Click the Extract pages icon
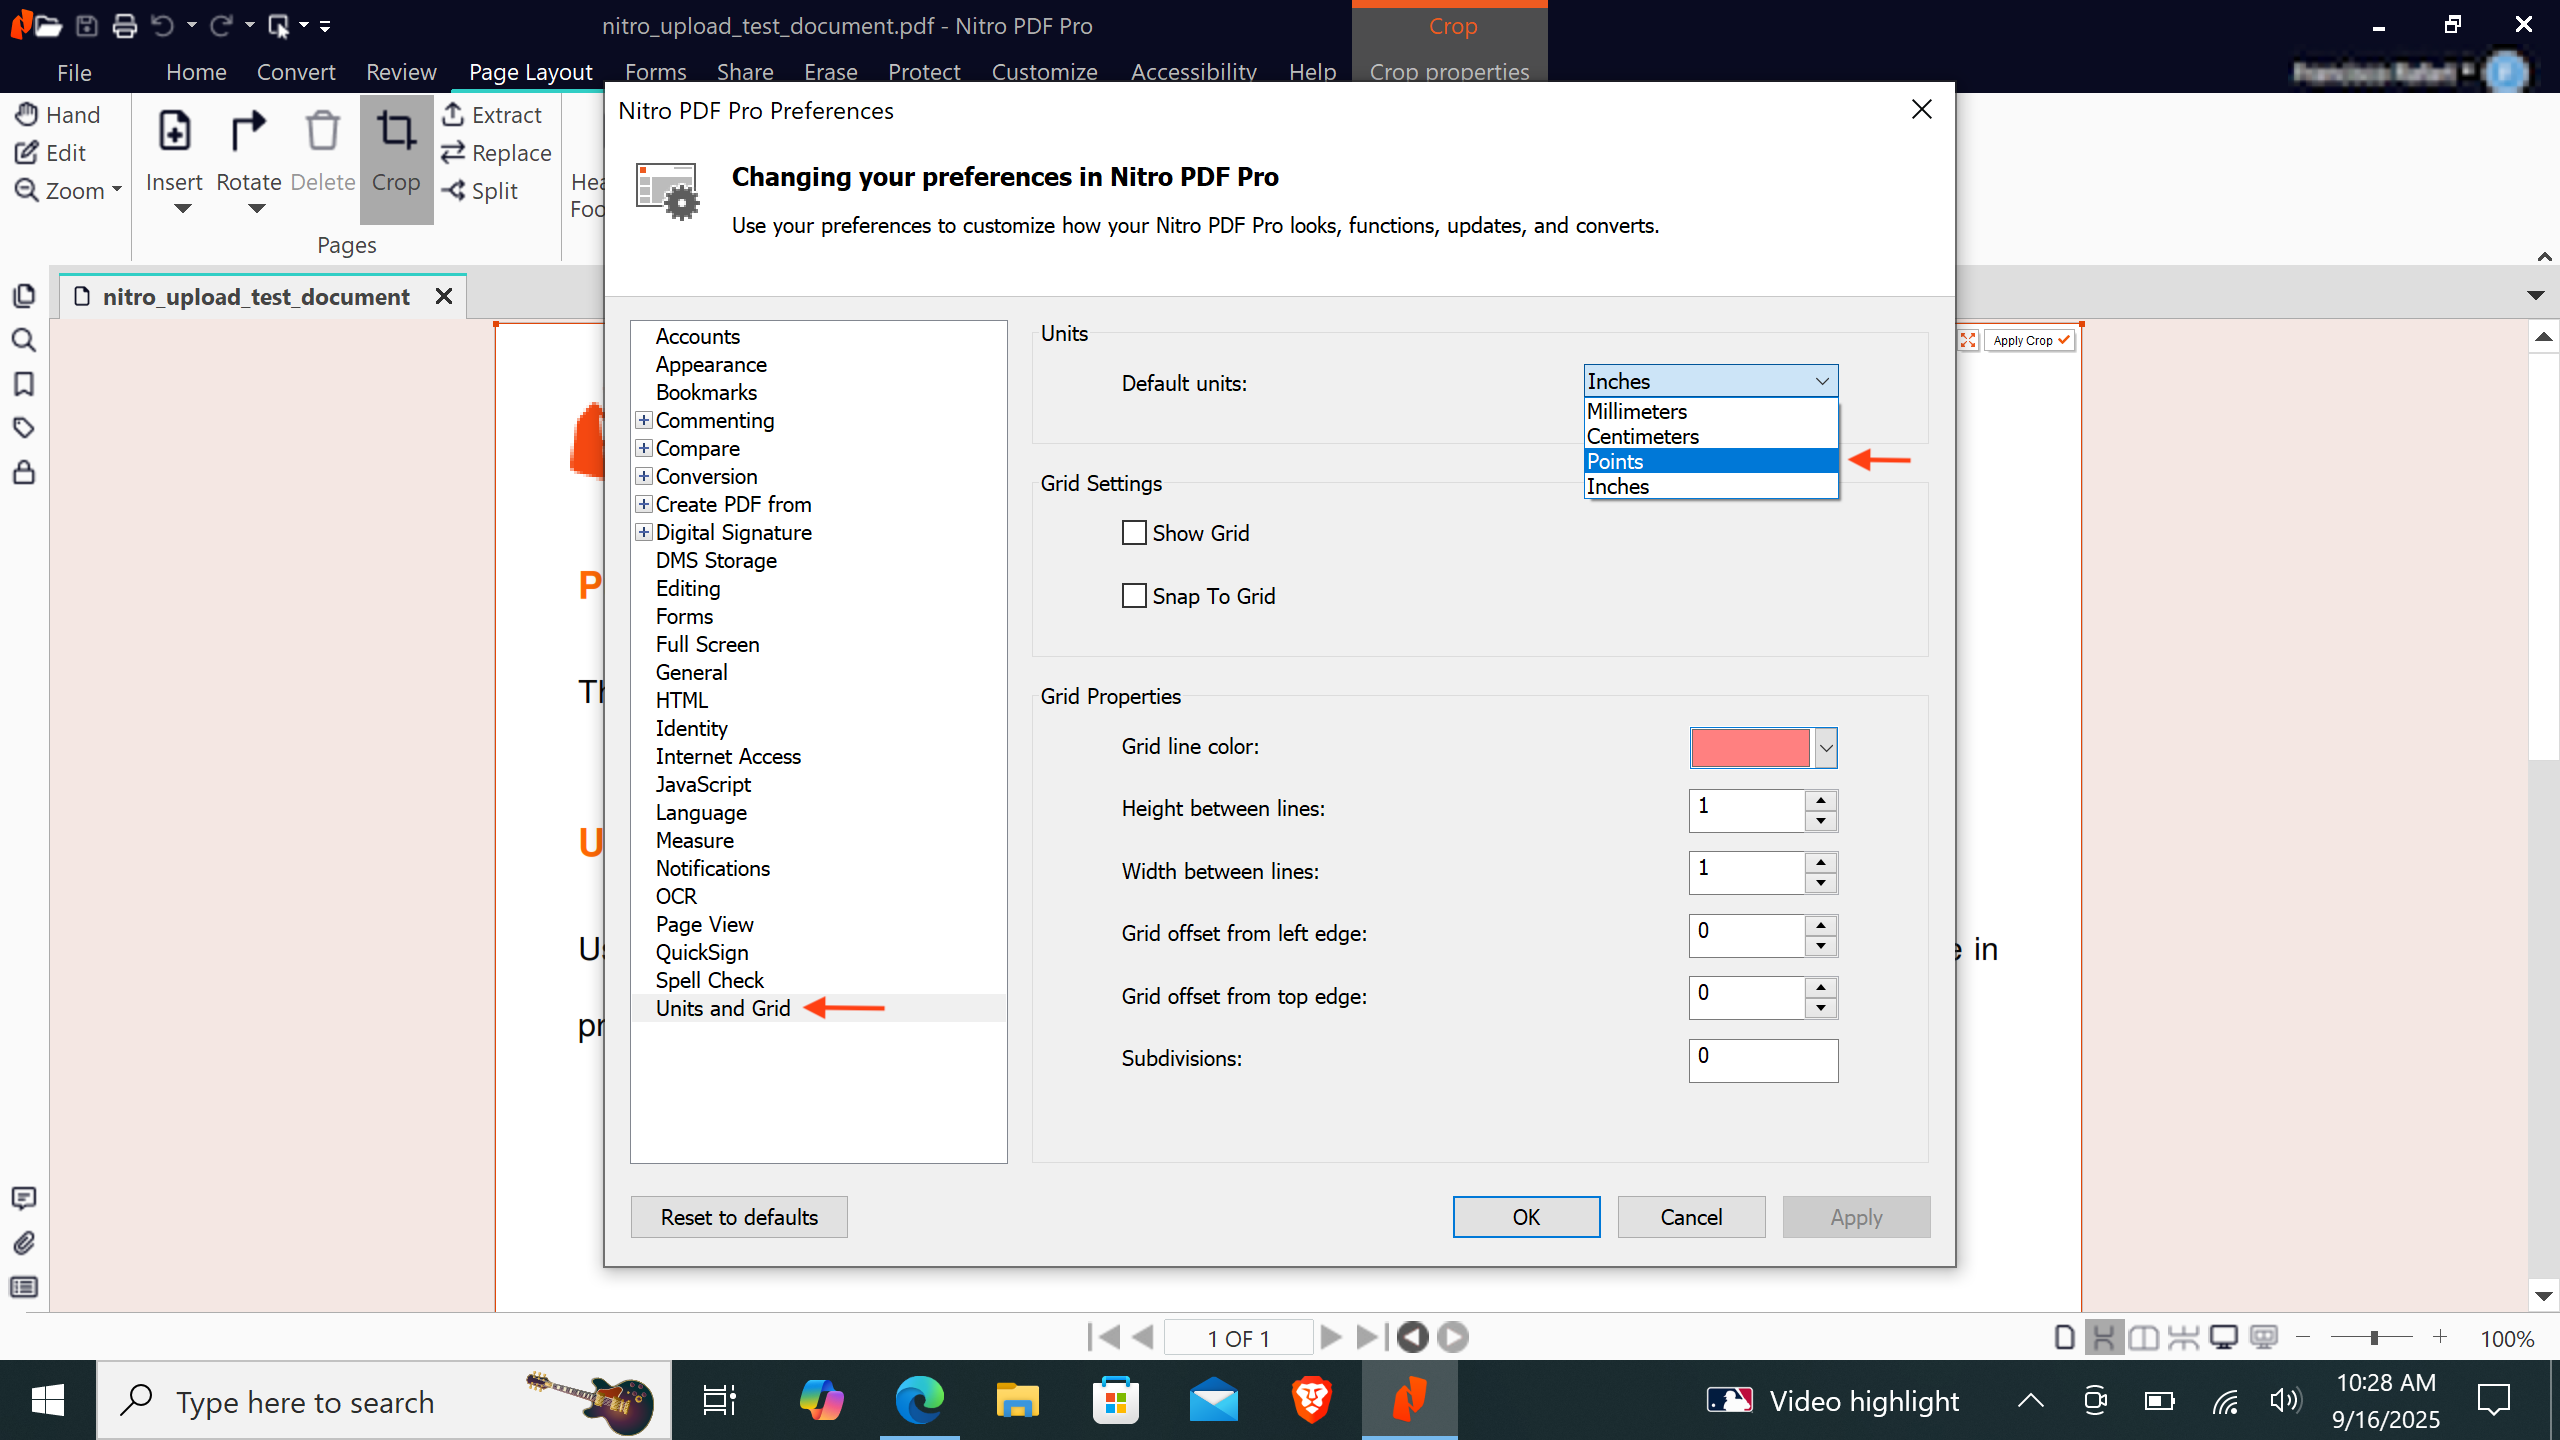2560x1440 pixels. pos(453,114)
